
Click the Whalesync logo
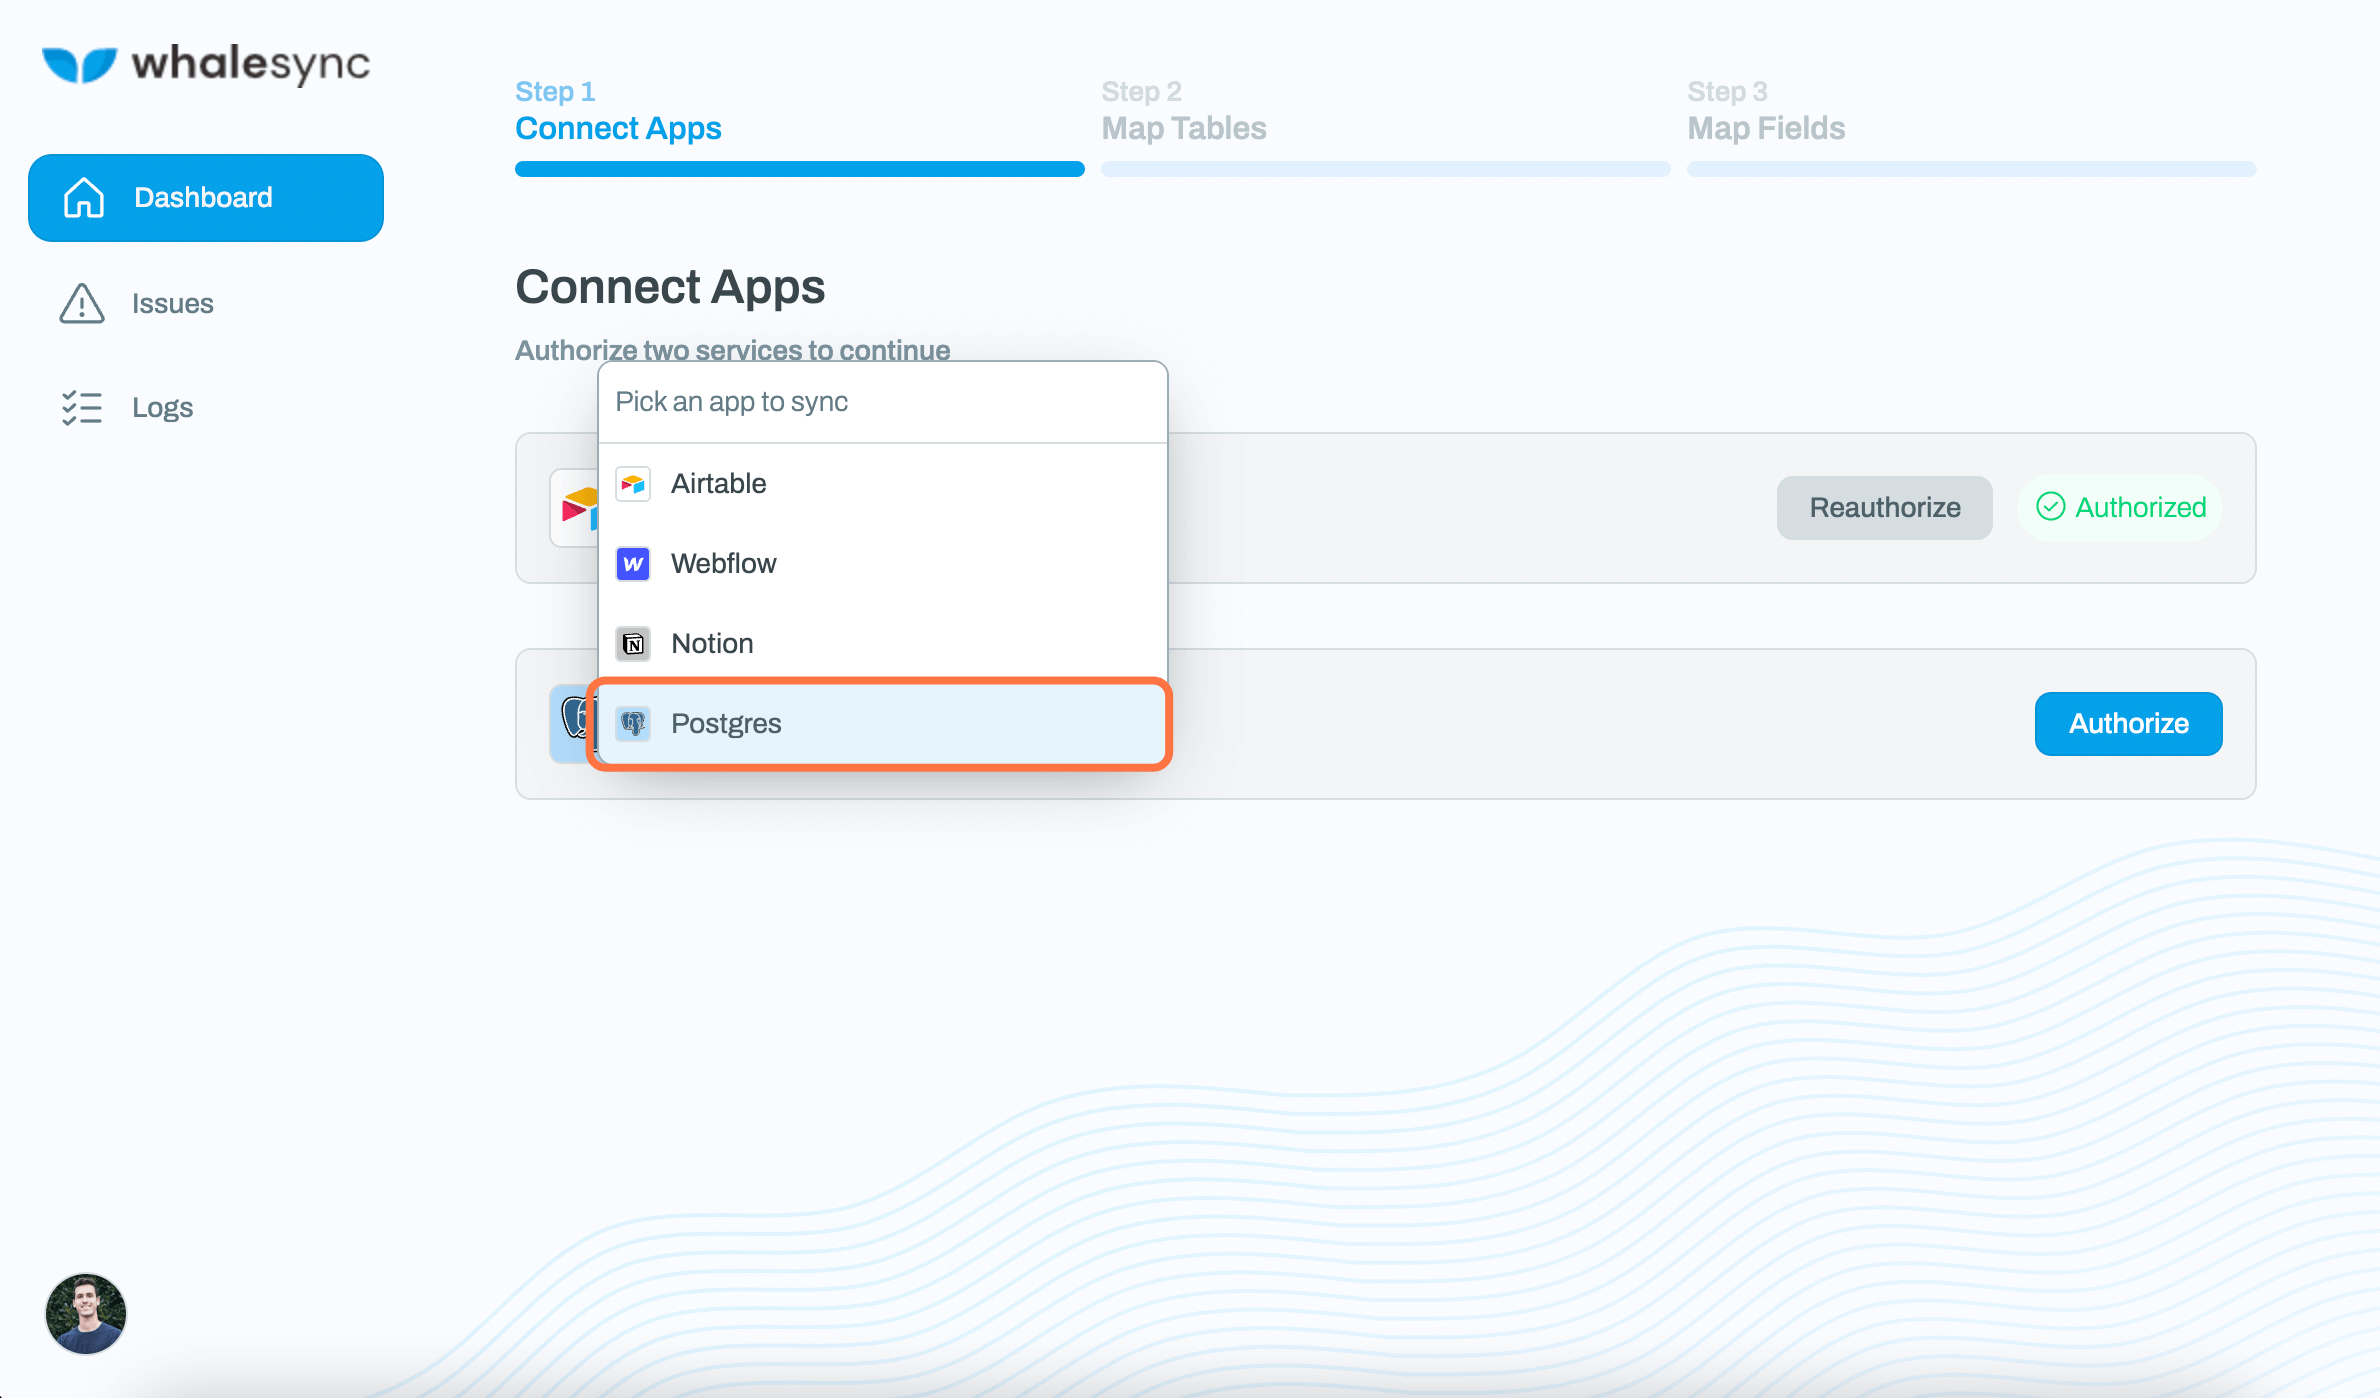206,64
